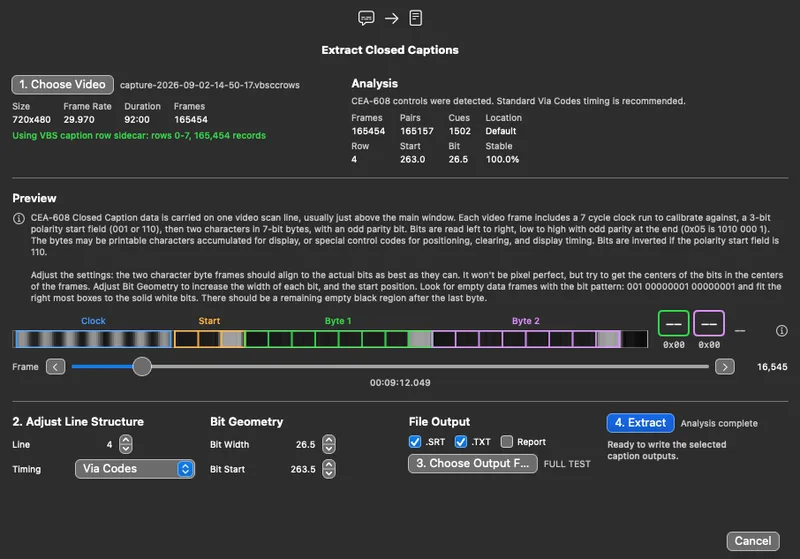Click the Duration value 92:00

tap(137, 120)
